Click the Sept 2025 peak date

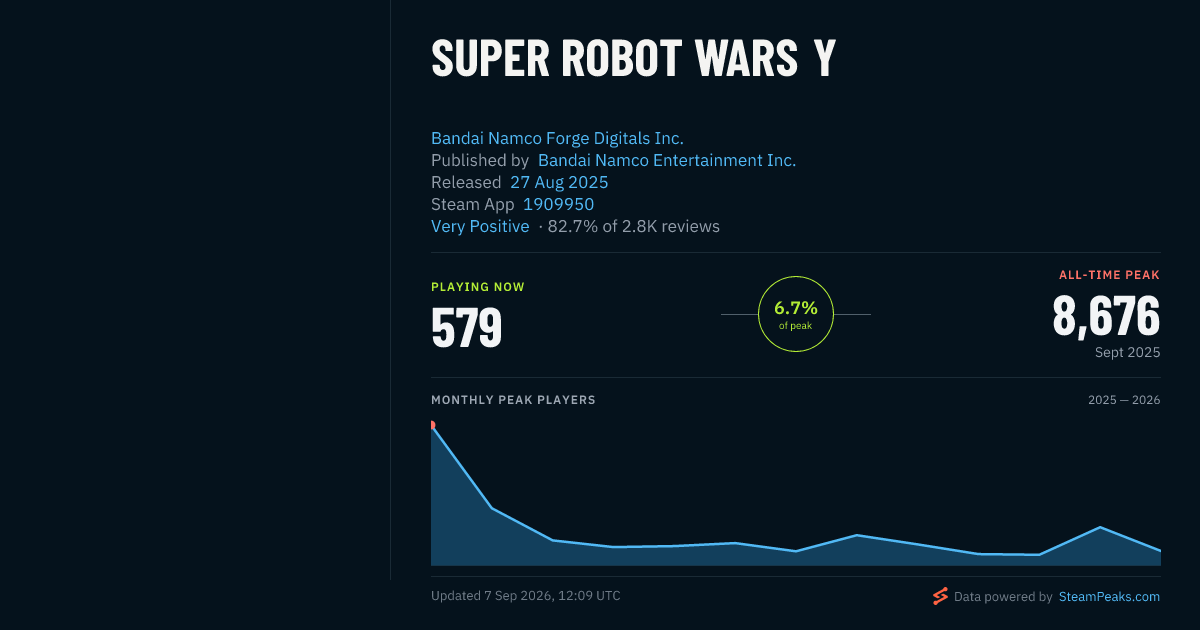(1127, 353)
